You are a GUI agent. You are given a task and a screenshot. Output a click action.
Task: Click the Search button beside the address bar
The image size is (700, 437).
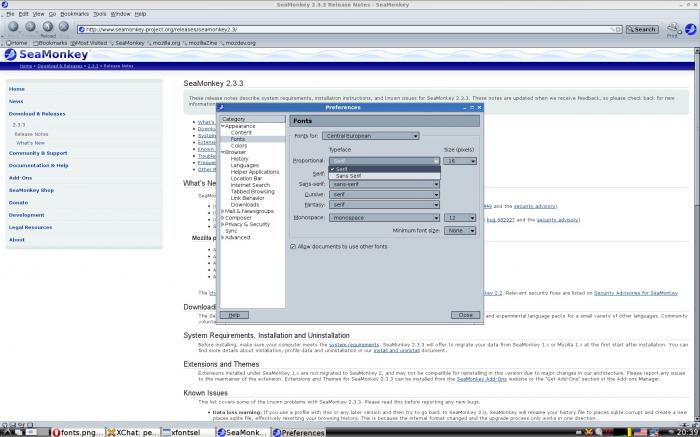tap(642, 29)
